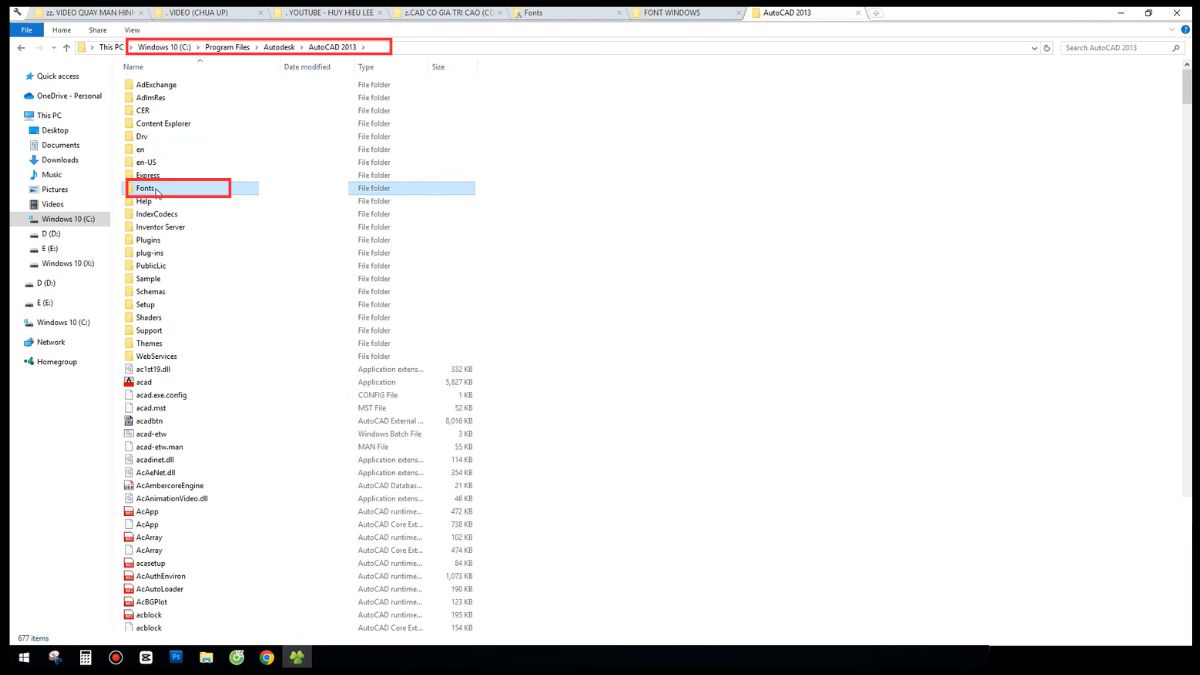This screenshot has height=675, width=1200.
Task: Click the Forward navigation arrow
Action: click(x=38, y=47)
